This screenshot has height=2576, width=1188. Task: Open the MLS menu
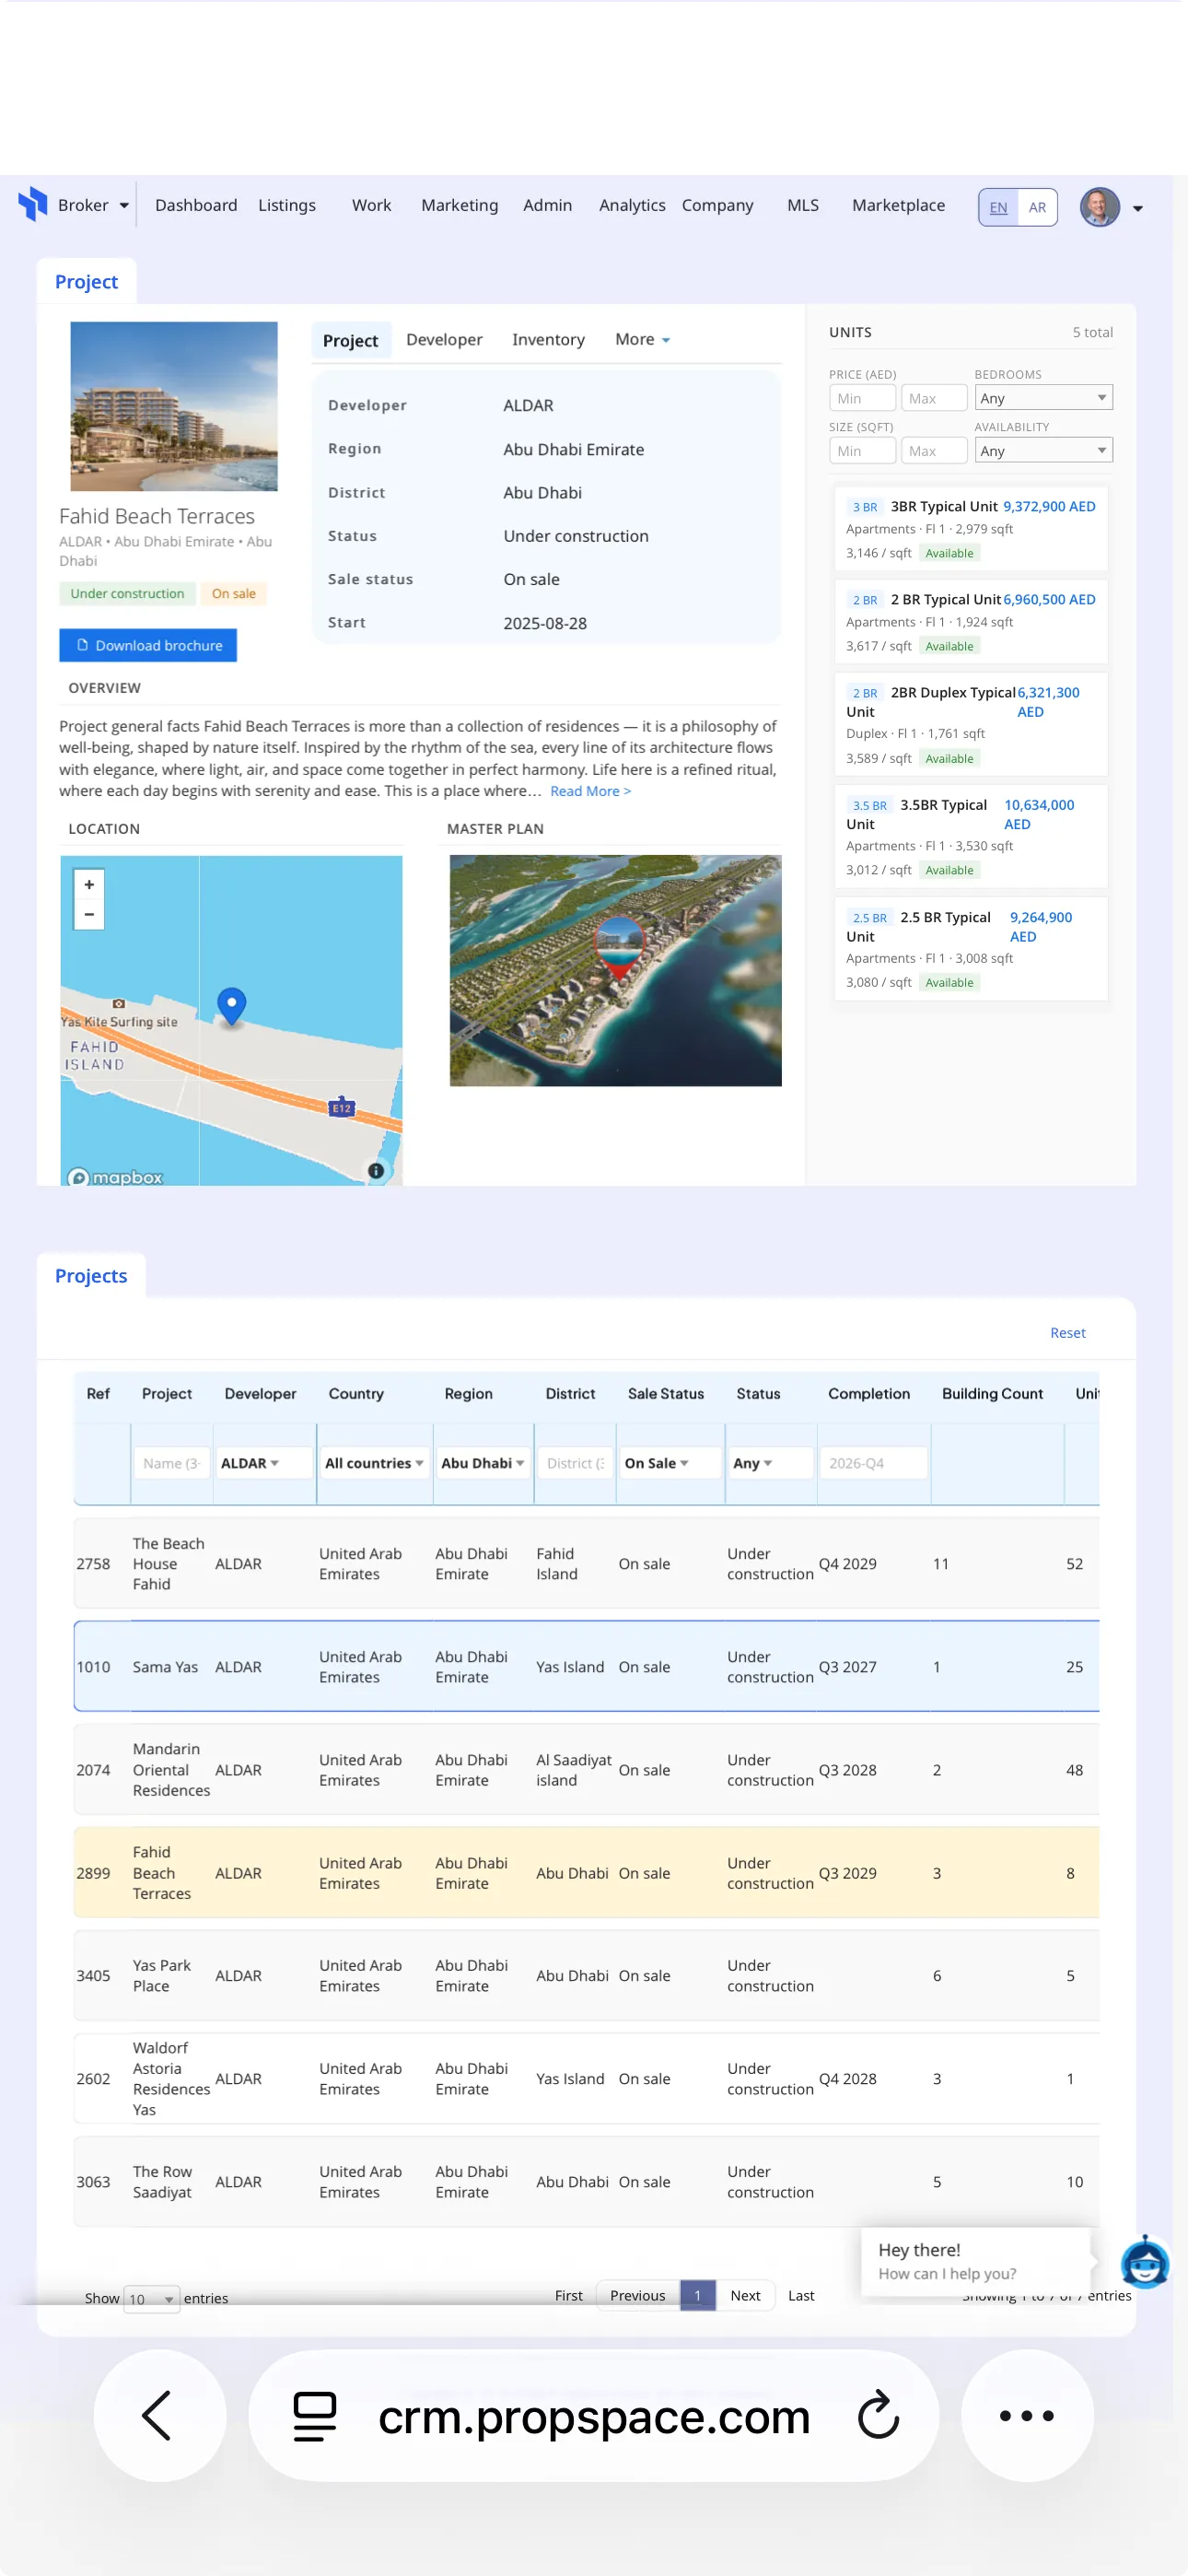[x=802, y=205]
